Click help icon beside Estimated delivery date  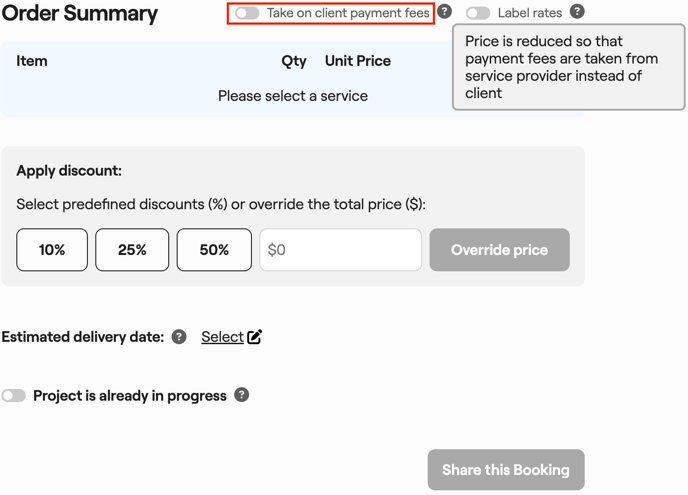coord(179,337)
